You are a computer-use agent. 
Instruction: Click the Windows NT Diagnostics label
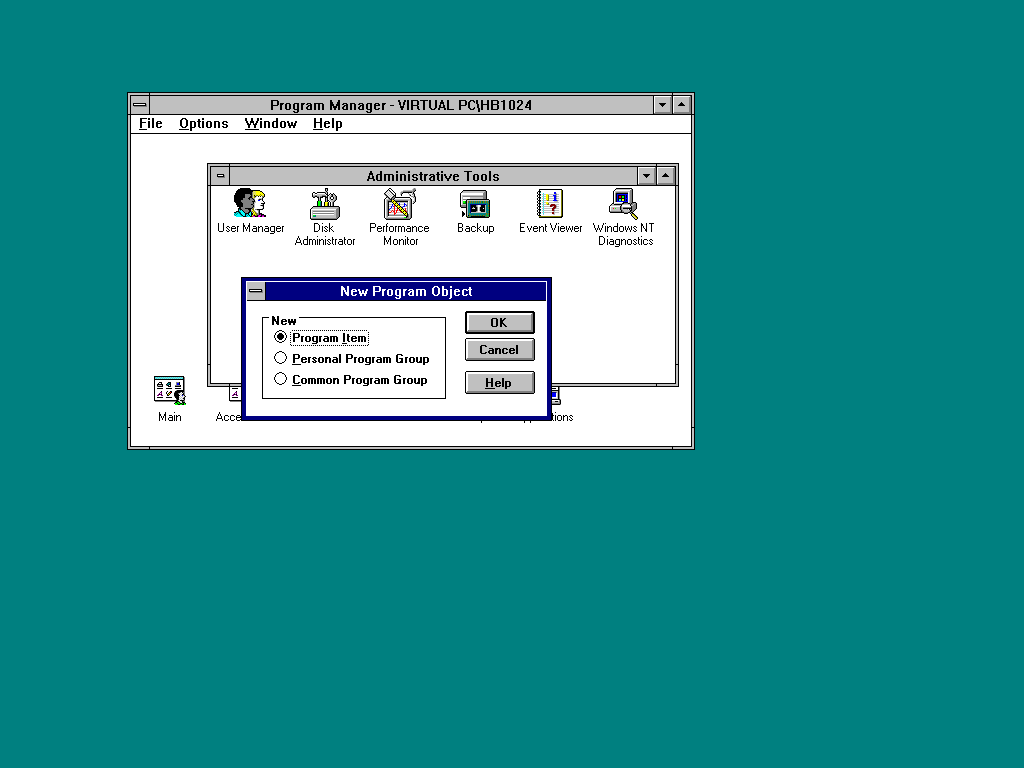tap(624, 234)
